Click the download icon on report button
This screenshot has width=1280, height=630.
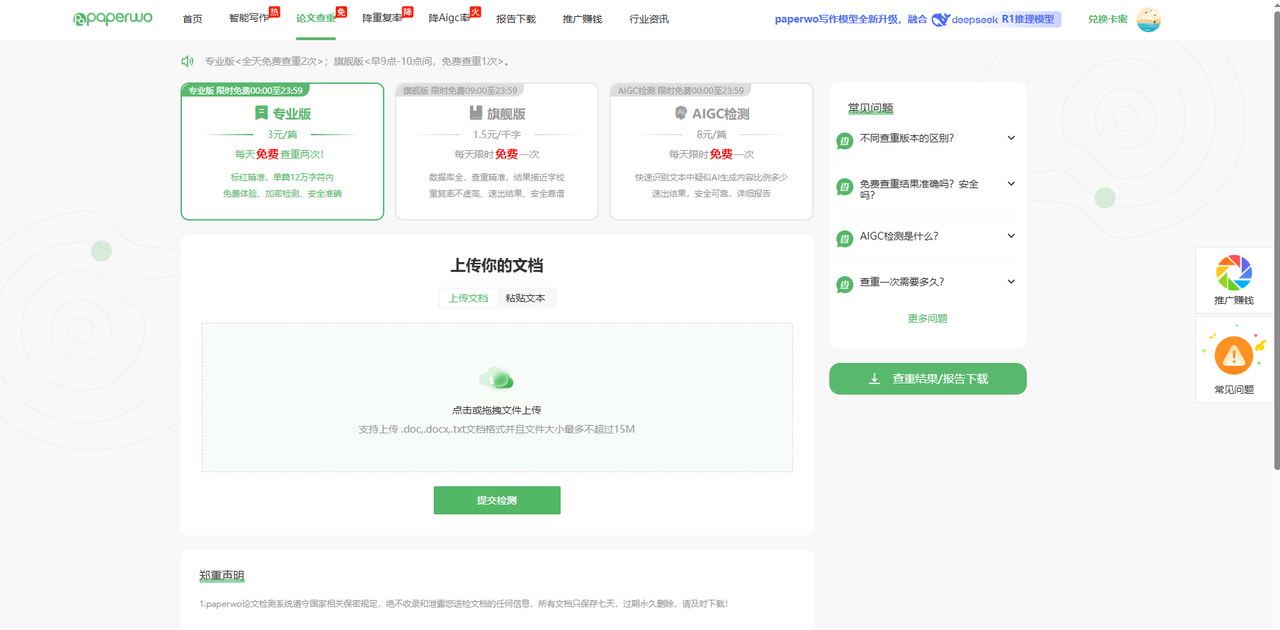[874, 379]
